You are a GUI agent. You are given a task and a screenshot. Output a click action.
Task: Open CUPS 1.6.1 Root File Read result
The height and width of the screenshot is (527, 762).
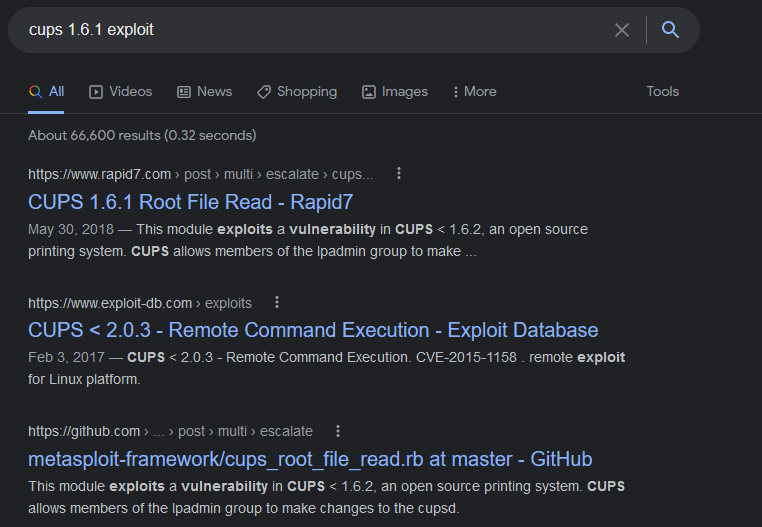(x=190, y=202)
